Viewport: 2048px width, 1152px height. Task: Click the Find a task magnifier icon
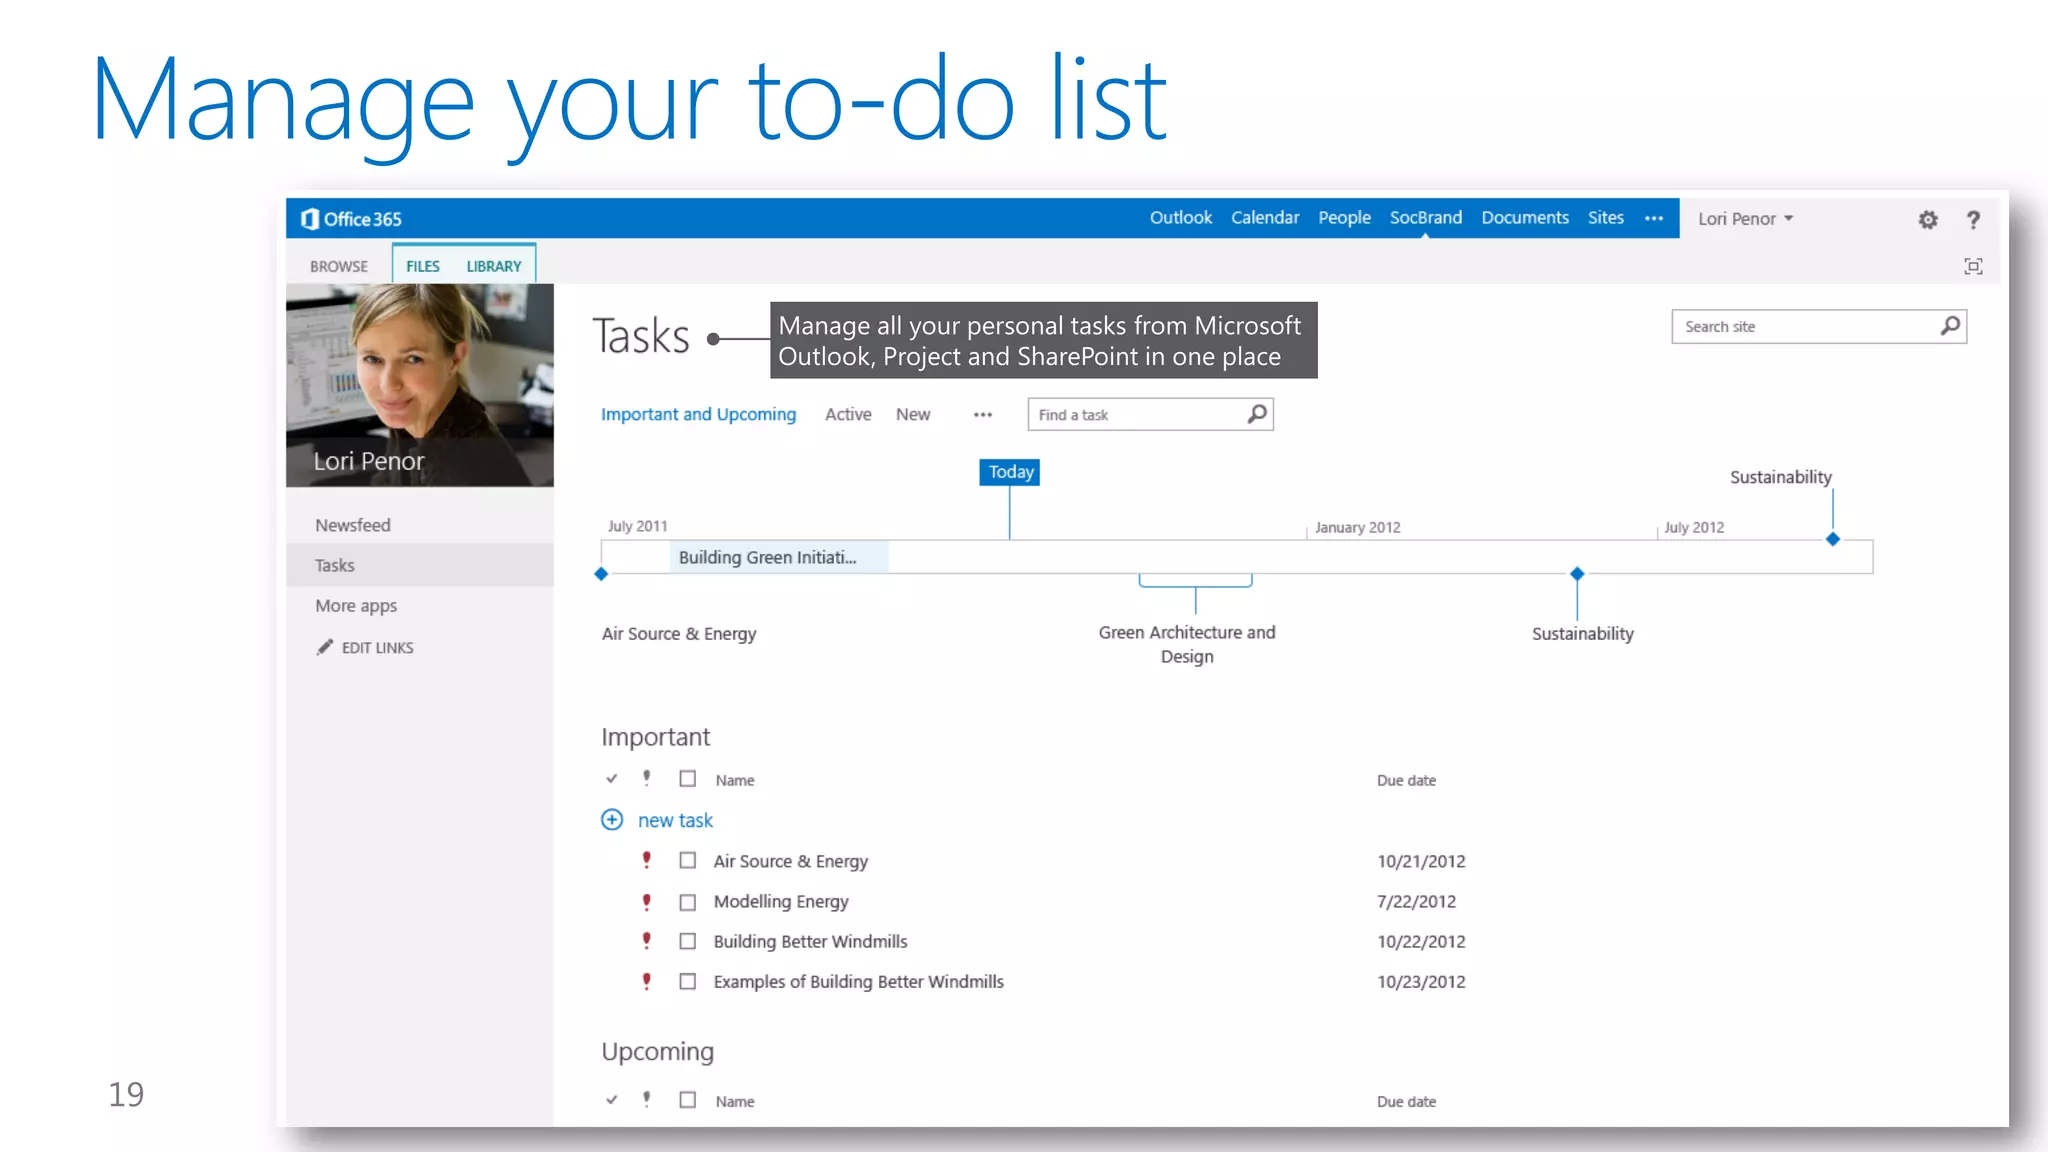coord(1257,414)
